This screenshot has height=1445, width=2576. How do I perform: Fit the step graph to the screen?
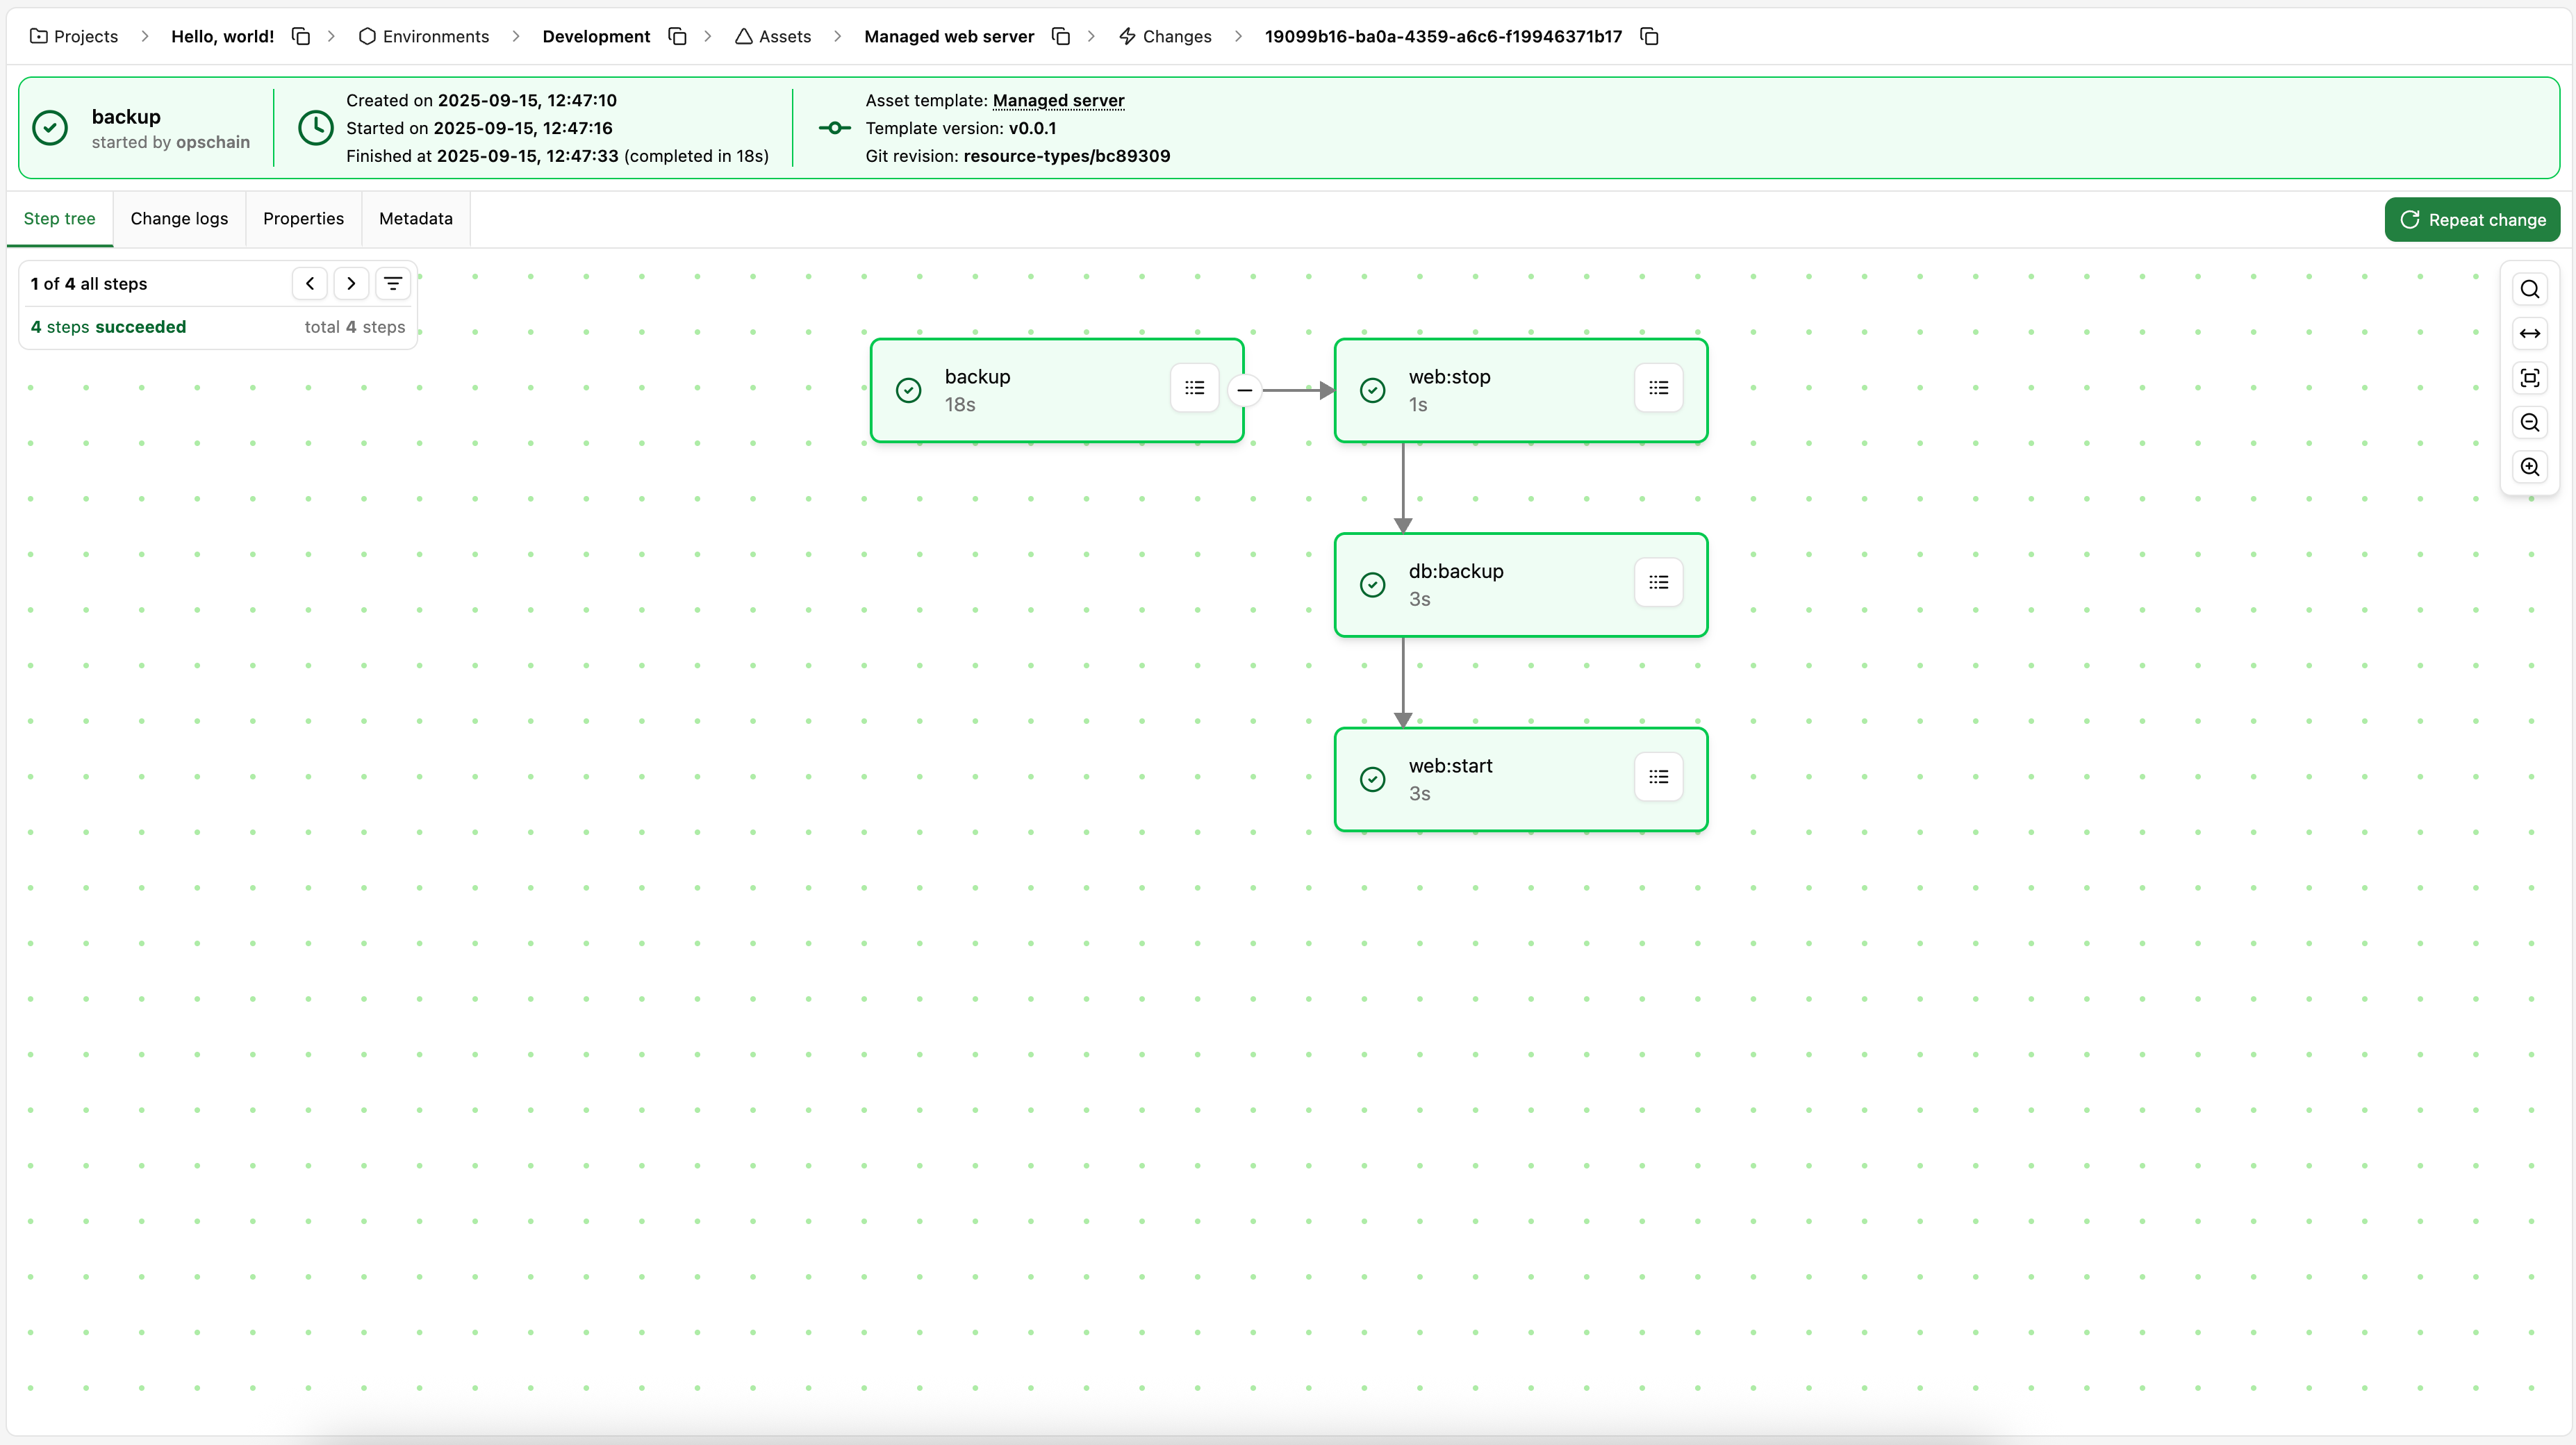tap(2530, 377)
